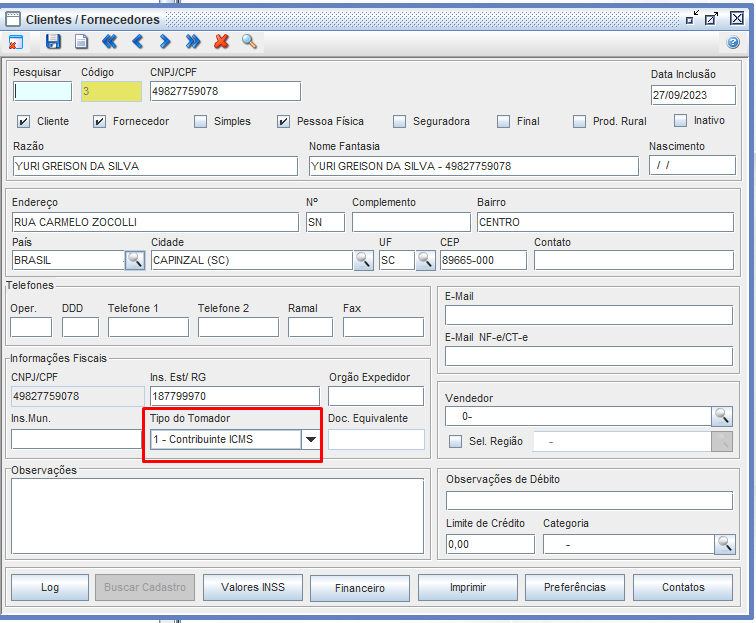756x623 pixels.
Task: Click the close-form icon in the toolbar
Action: [15, 42]
